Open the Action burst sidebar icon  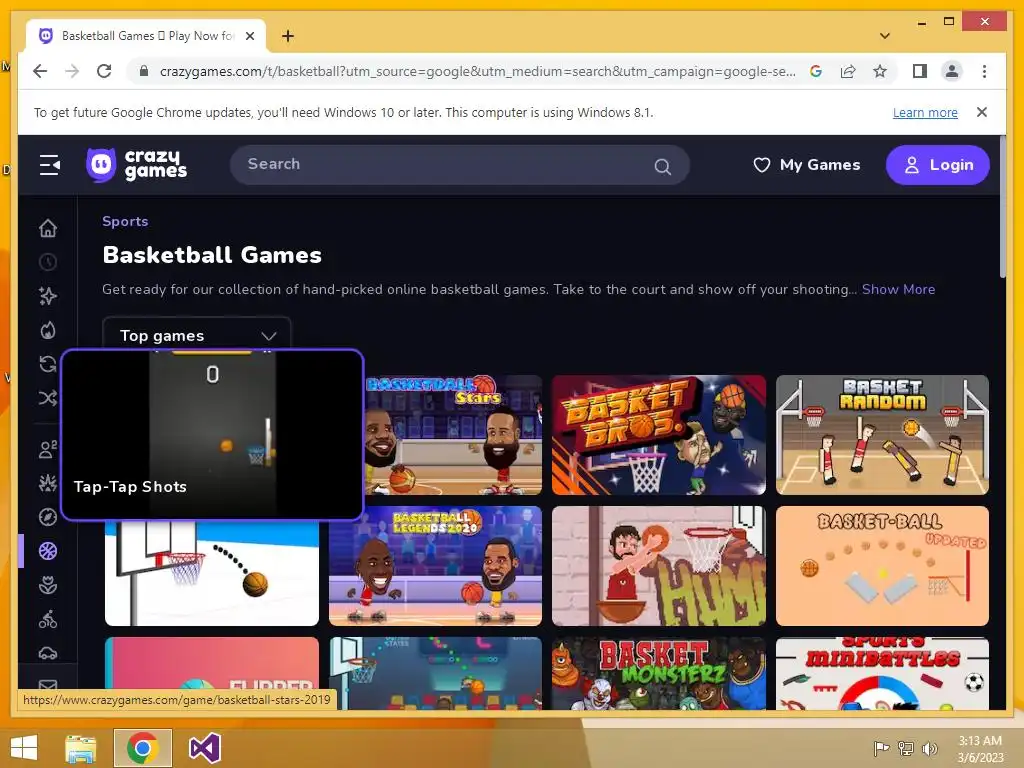point(48,483)
